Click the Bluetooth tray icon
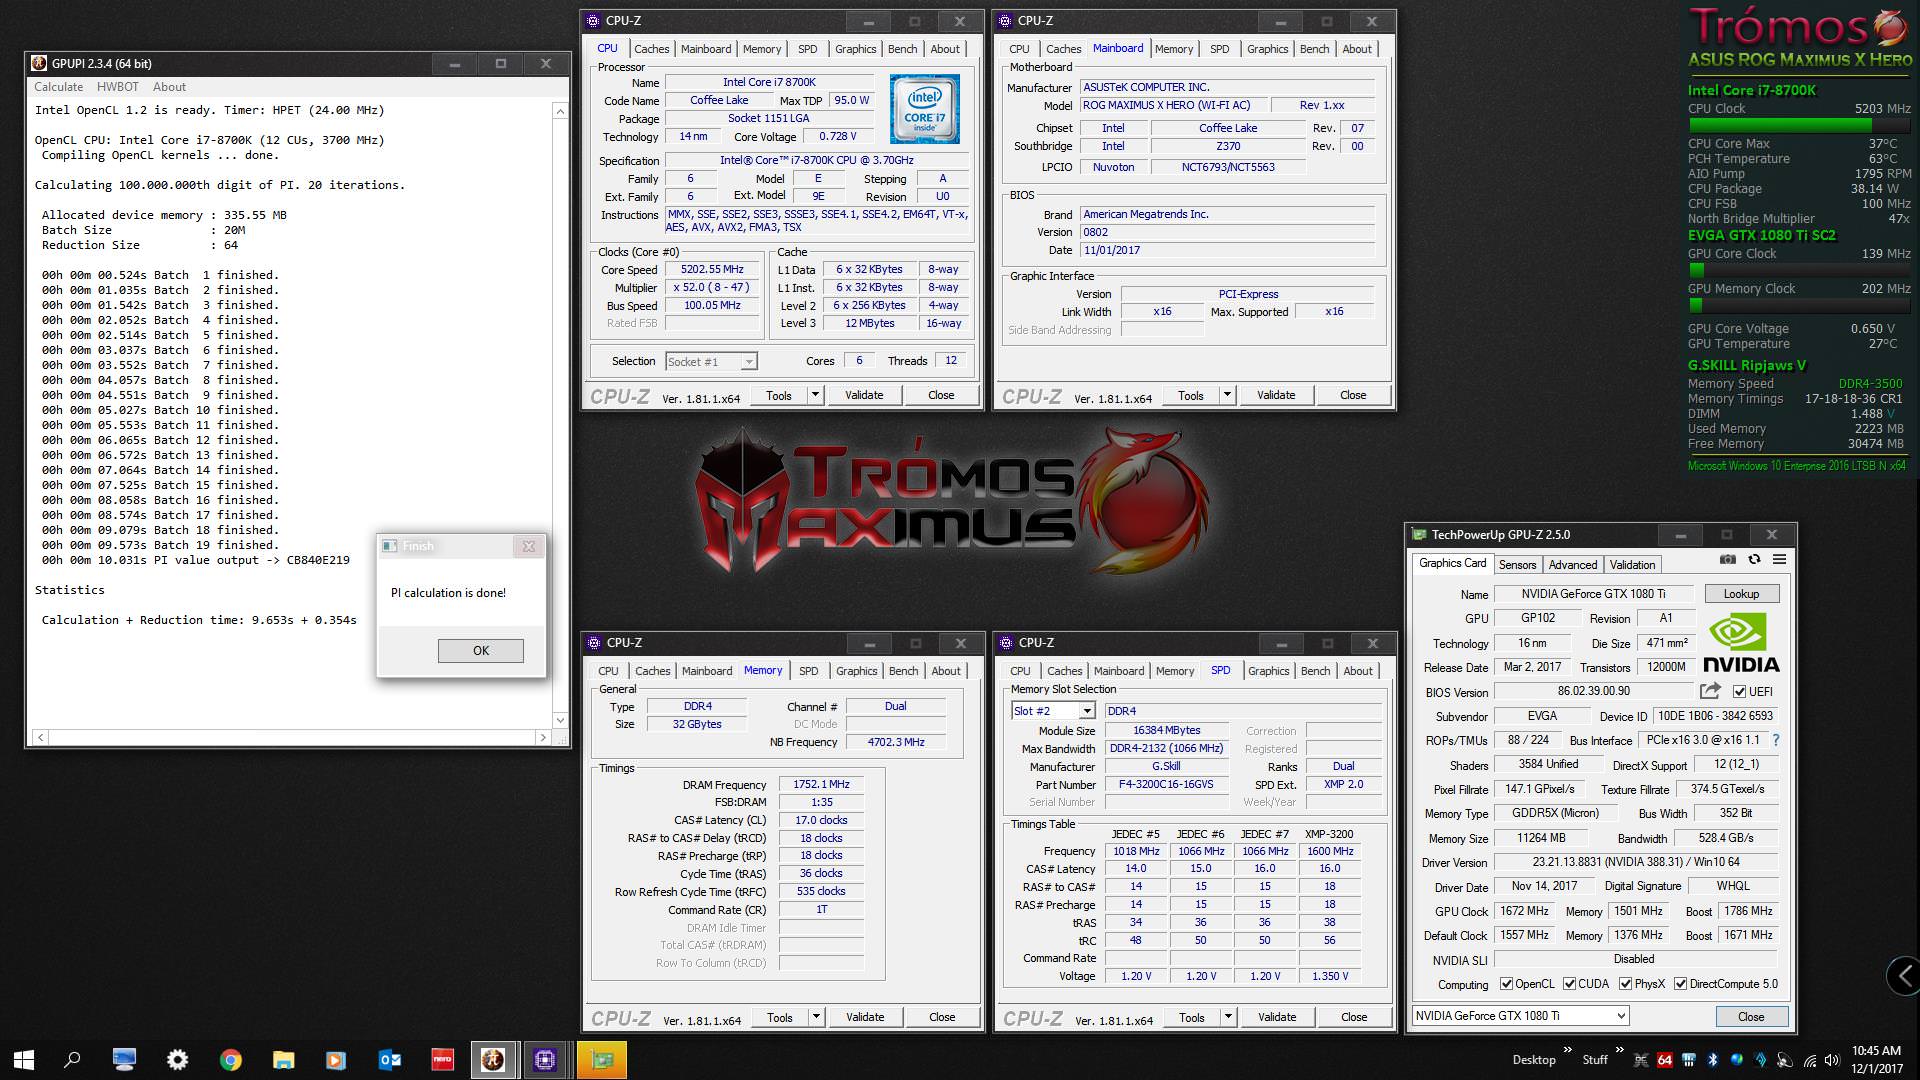 click(x=1712, y=1060)
